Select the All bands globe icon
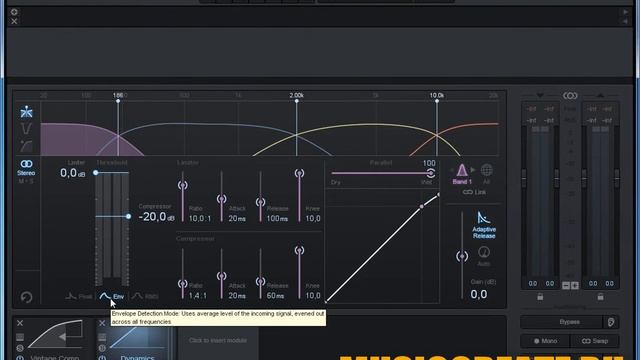This screenshot has height=360, width=640. [486, 173]
